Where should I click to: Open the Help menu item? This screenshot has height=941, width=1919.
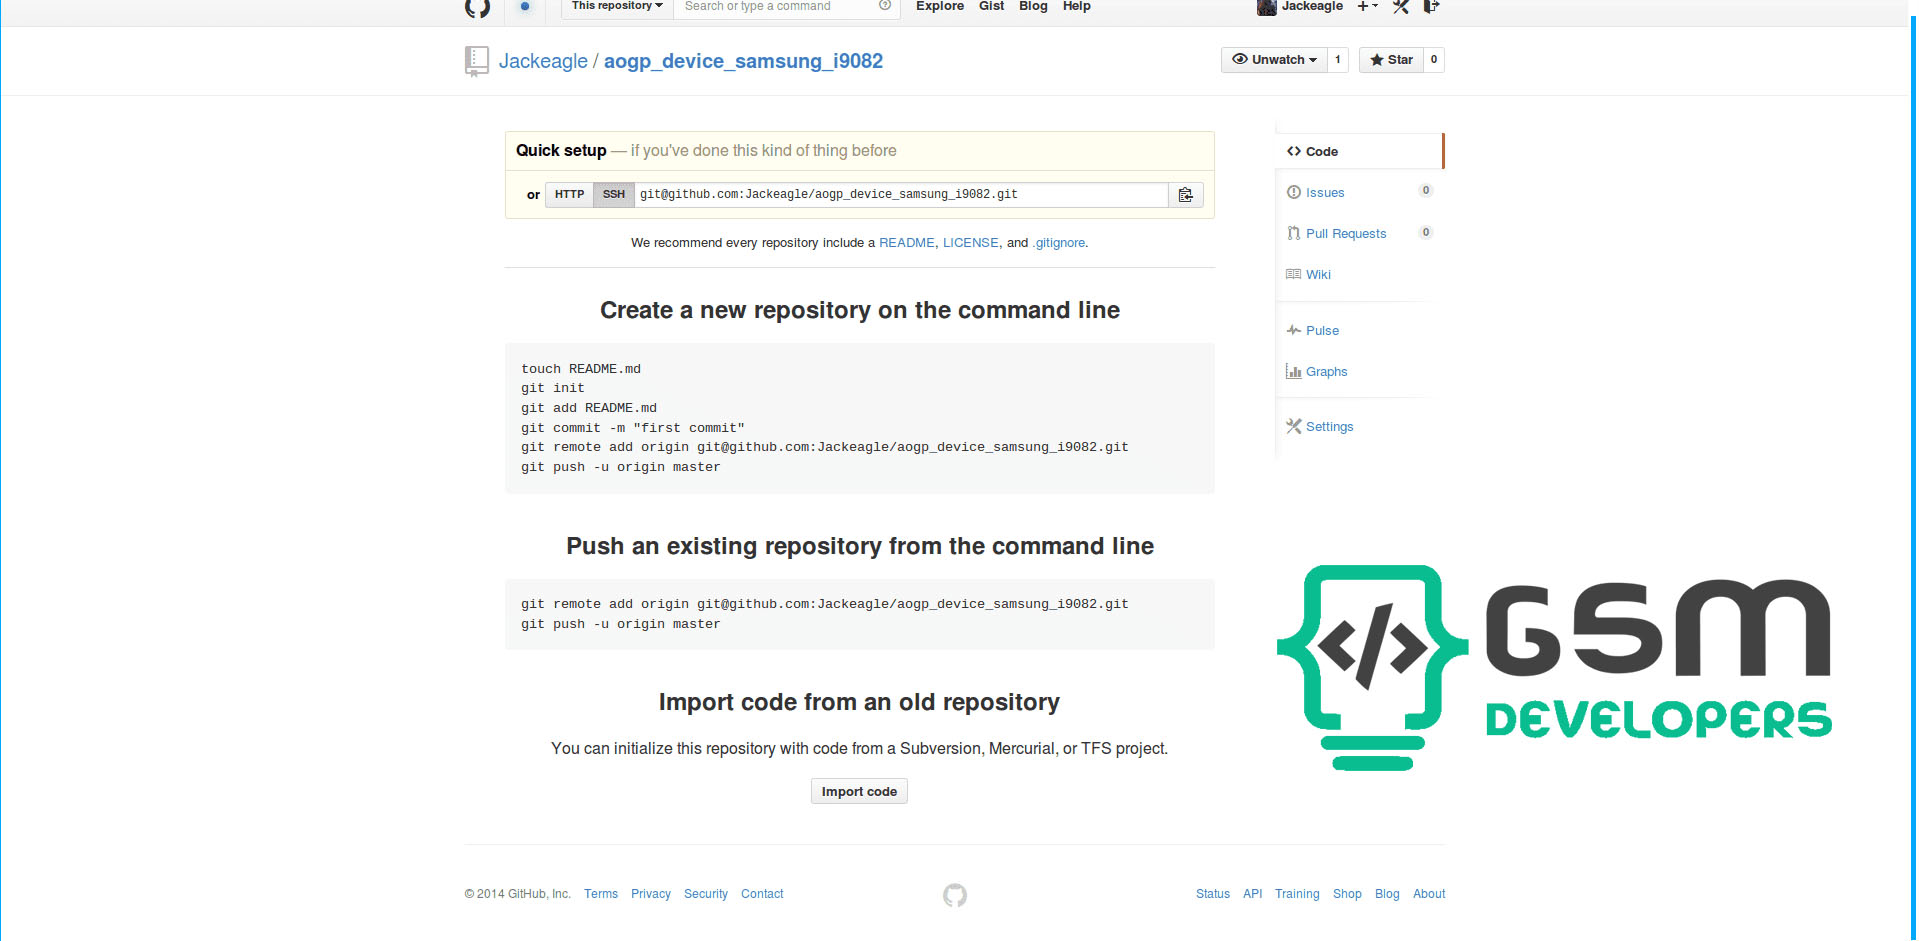click(1076, 6)
